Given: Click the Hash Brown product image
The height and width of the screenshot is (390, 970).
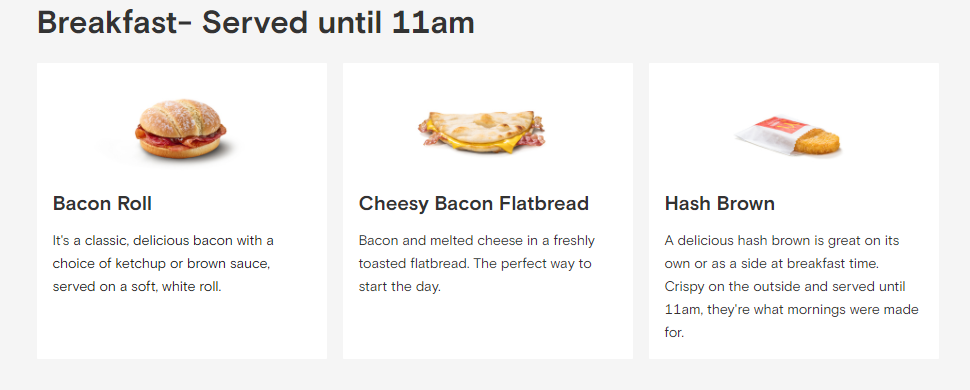Looking at the screenshot, I should [x=788, y=136].
